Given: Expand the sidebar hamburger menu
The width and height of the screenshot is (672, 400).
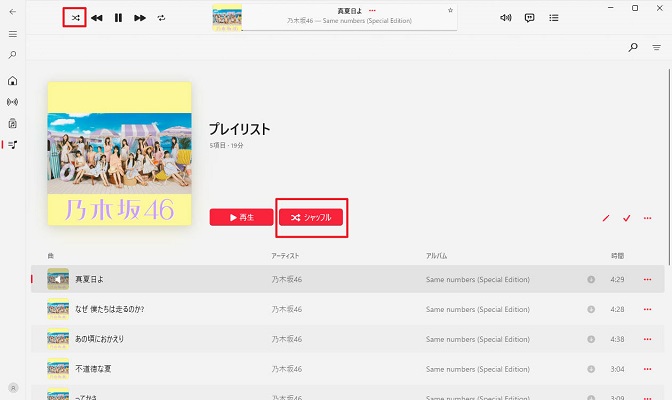Looking at the screenshot, I should (x=13, y=34).
